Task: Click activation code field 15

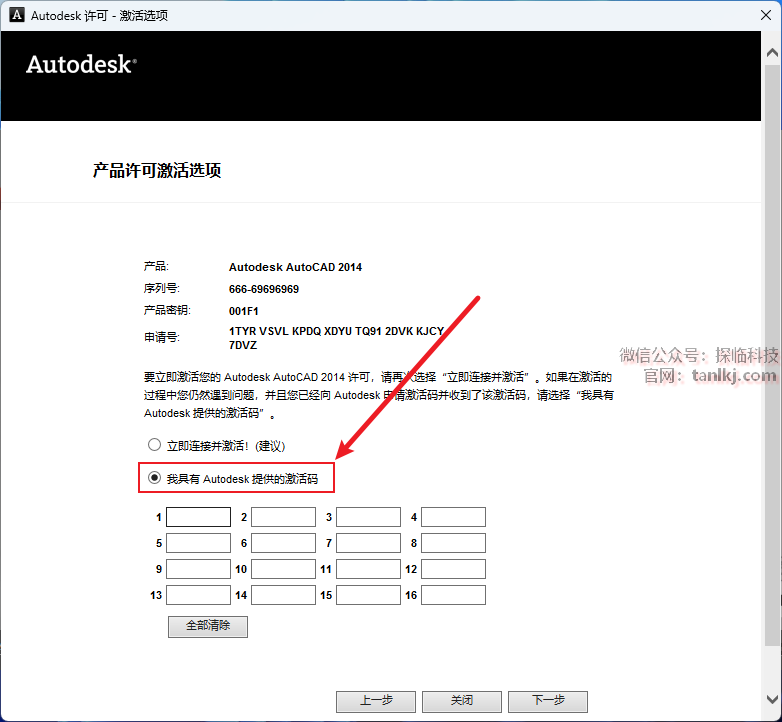Action: pos(369,595)
